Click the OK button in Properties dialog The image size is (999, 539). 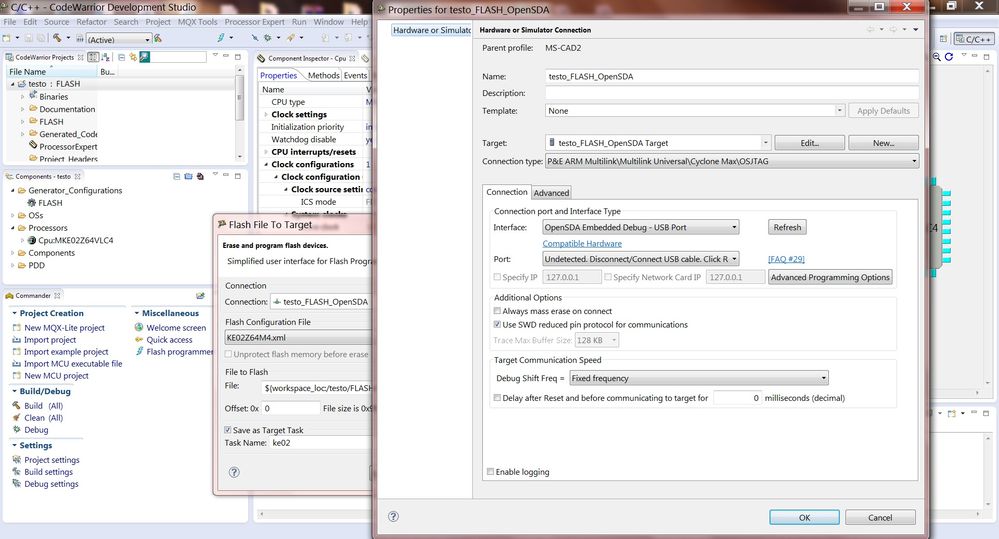(x=804, y=517)
